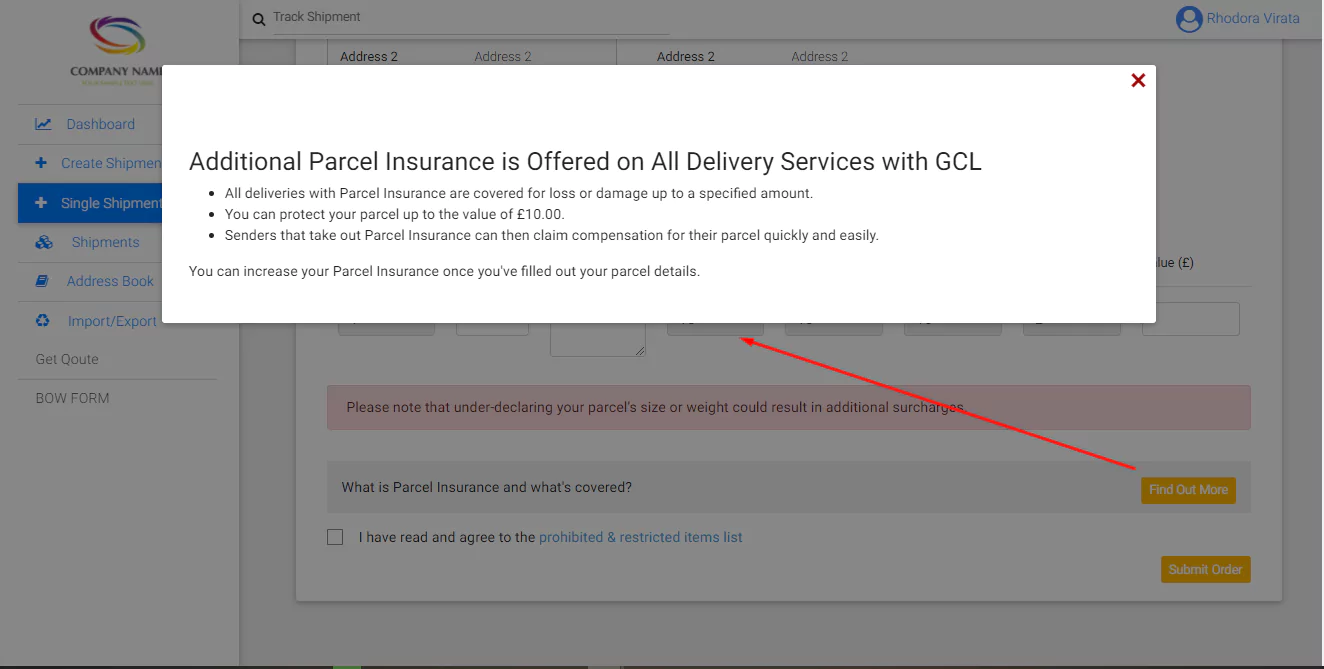Viewport: 1324px width, 669px height.
Task: Submit the order
Action: tap(1205, 569)
